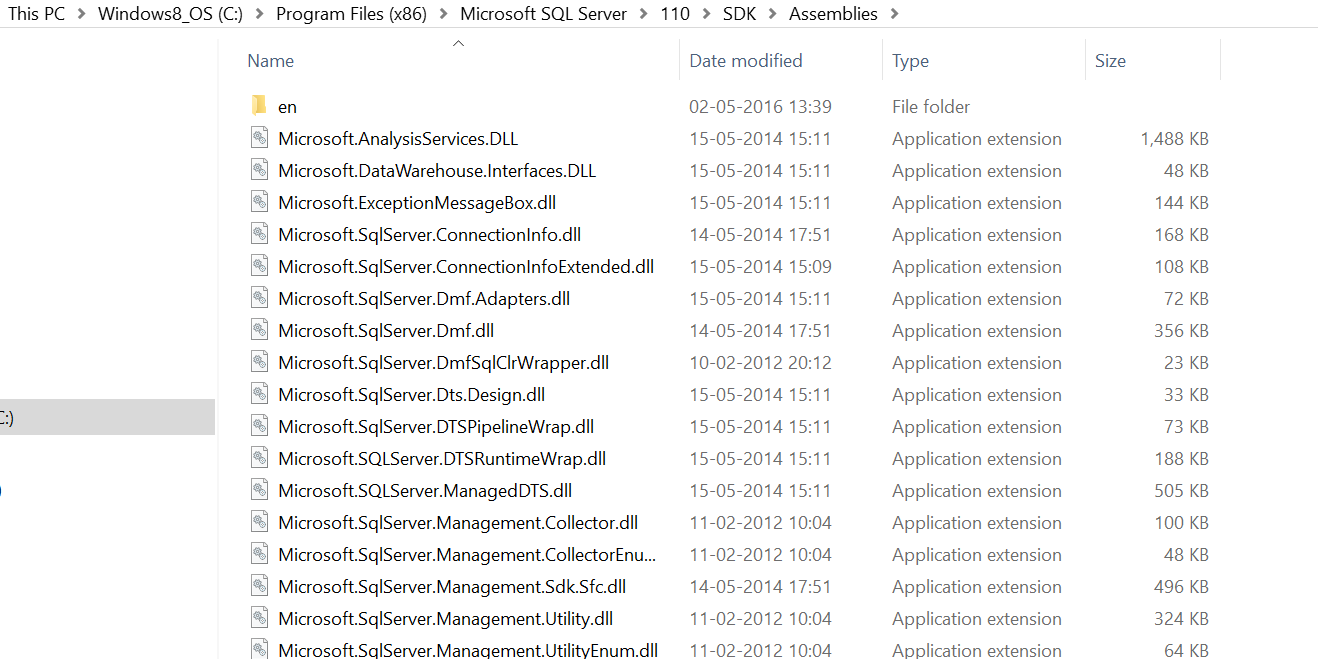Screen dimensions: 1318x659
Task: Click the 10-02-2012 20:12 date entry
Action: click(x=760, y=363)
